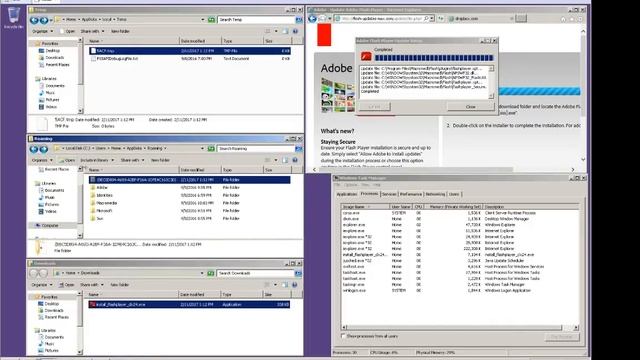640x360 pixels.
Task: Click the refresh icon in Internet Explorer address bar
Action: [x=440, y=18]
